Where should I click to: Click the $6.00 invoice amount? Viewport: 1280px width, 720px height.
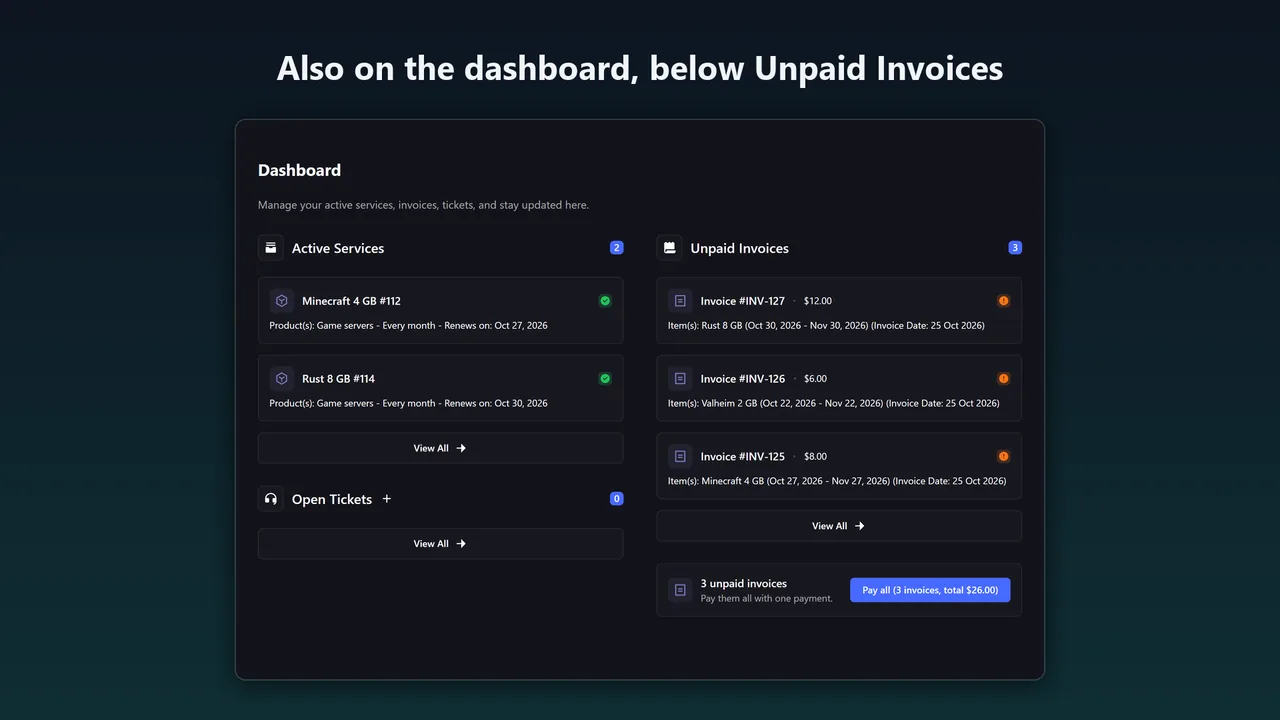(815, 379)
